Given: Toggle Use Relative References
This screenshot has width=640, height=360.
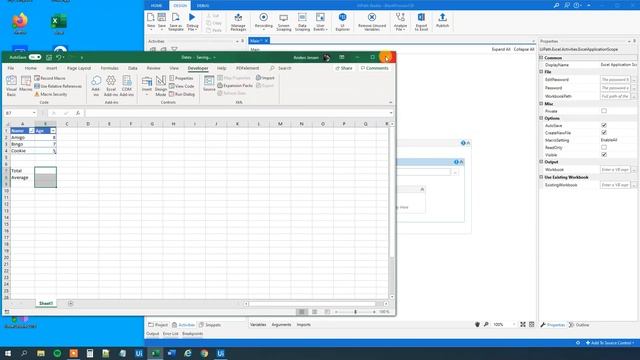Looking at the screenshot, I should point(58,86).
